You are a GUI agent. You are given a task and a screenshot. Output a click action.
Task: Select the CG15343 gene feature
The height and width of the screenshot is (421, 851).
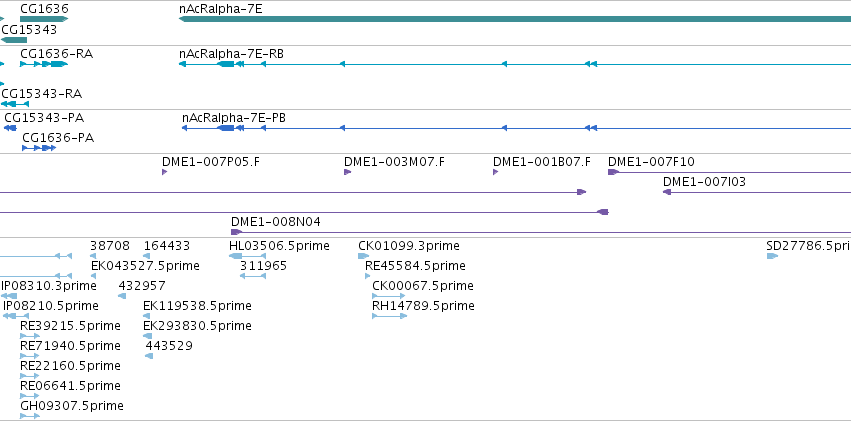[x=14, y=40]
